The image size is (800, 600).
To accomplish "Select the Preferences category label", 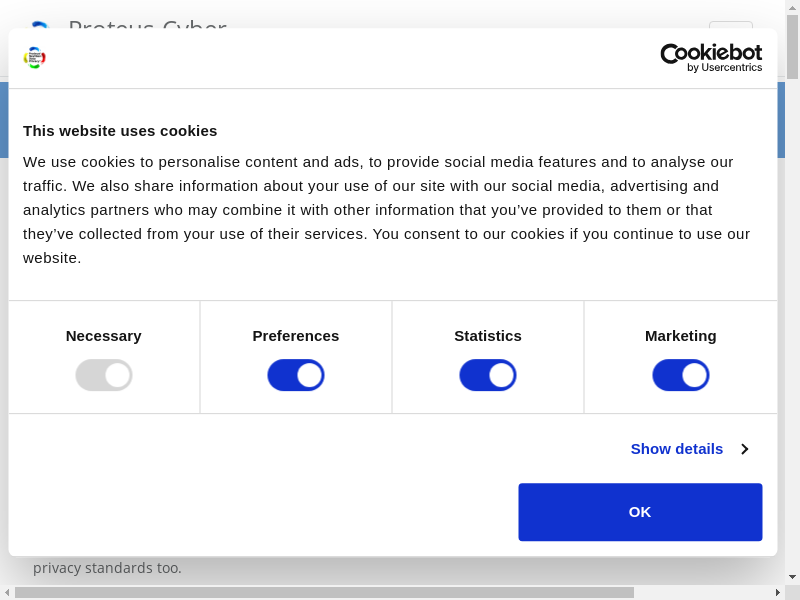I will (296, 336).
